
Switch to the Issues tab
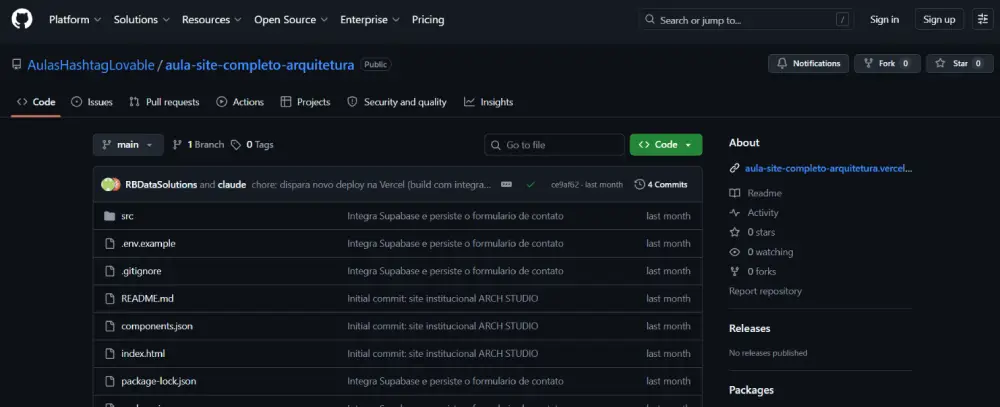(x=92, y=102)
